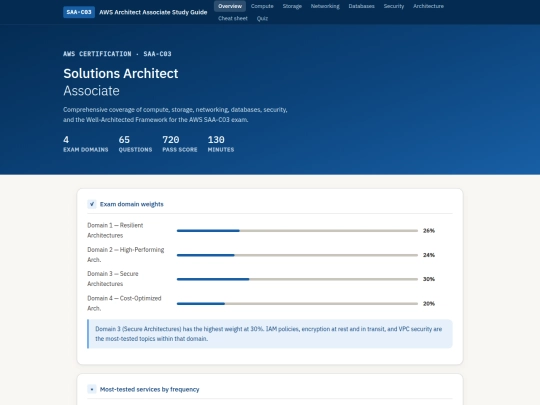Click the 30% value for Domain 3

click(x=429, y=279)
